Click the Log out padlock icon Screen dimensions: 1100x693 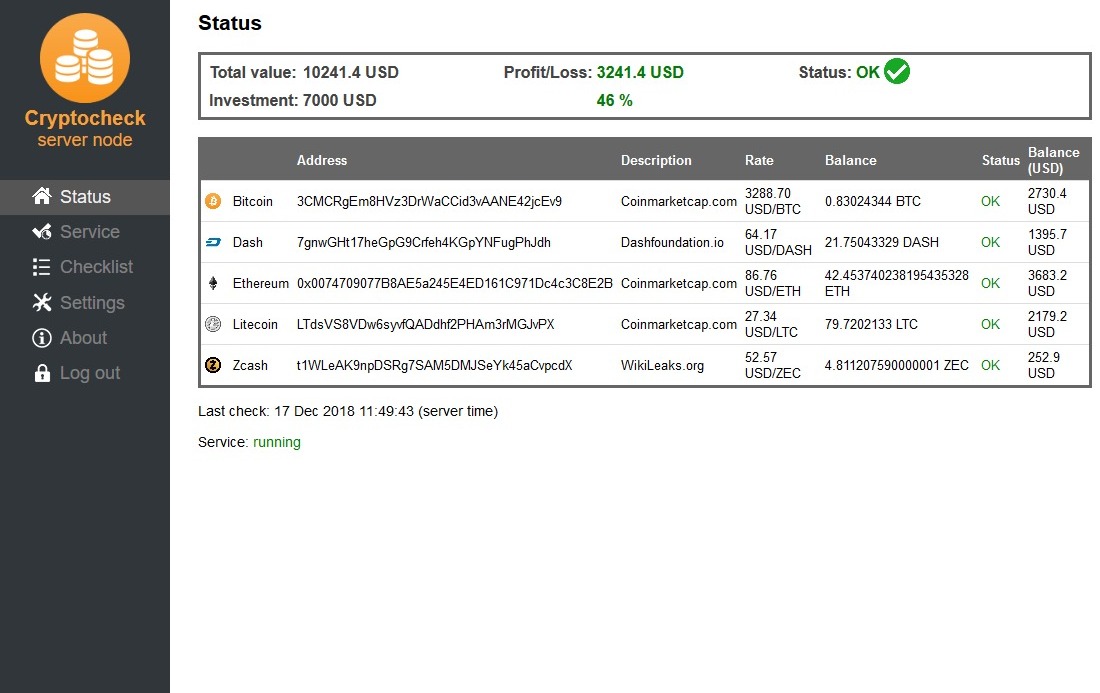point(41,373)
